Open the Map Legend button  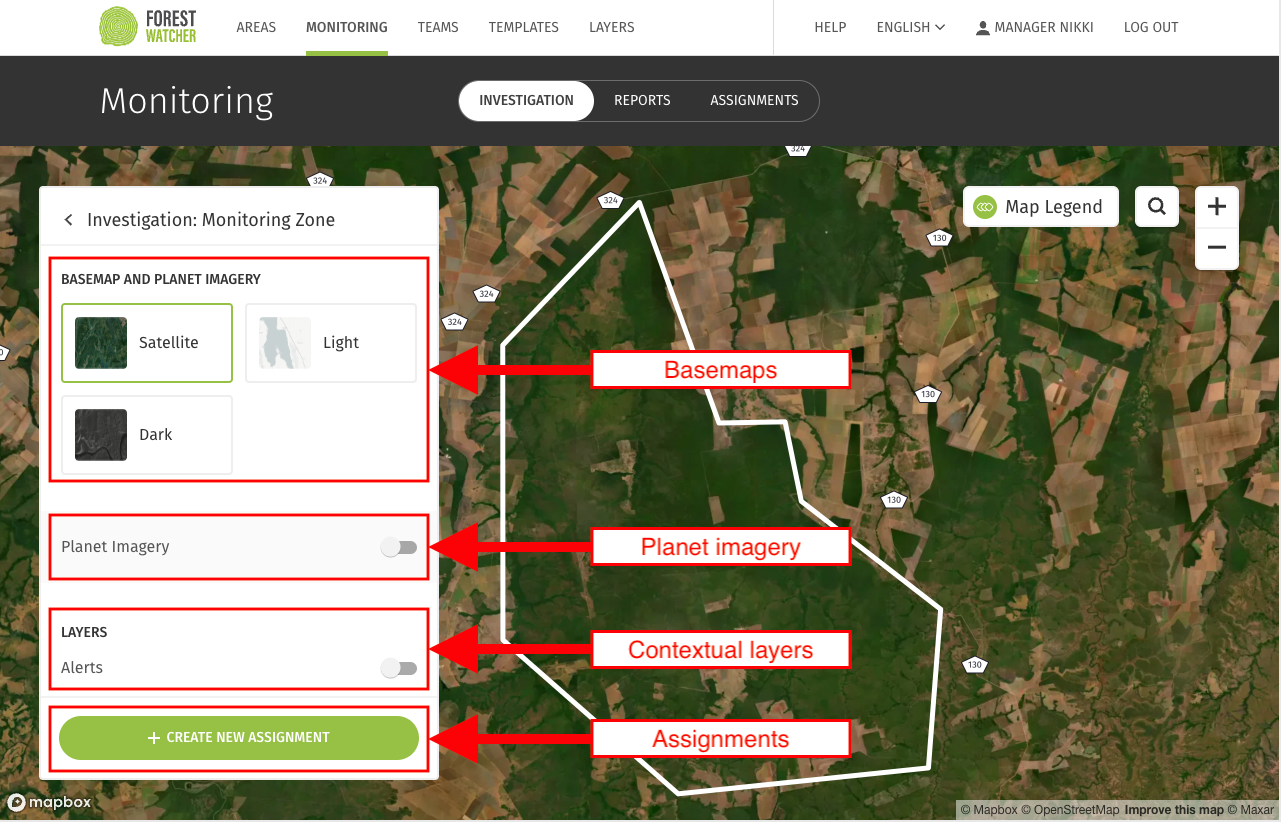pos(1040,207)
